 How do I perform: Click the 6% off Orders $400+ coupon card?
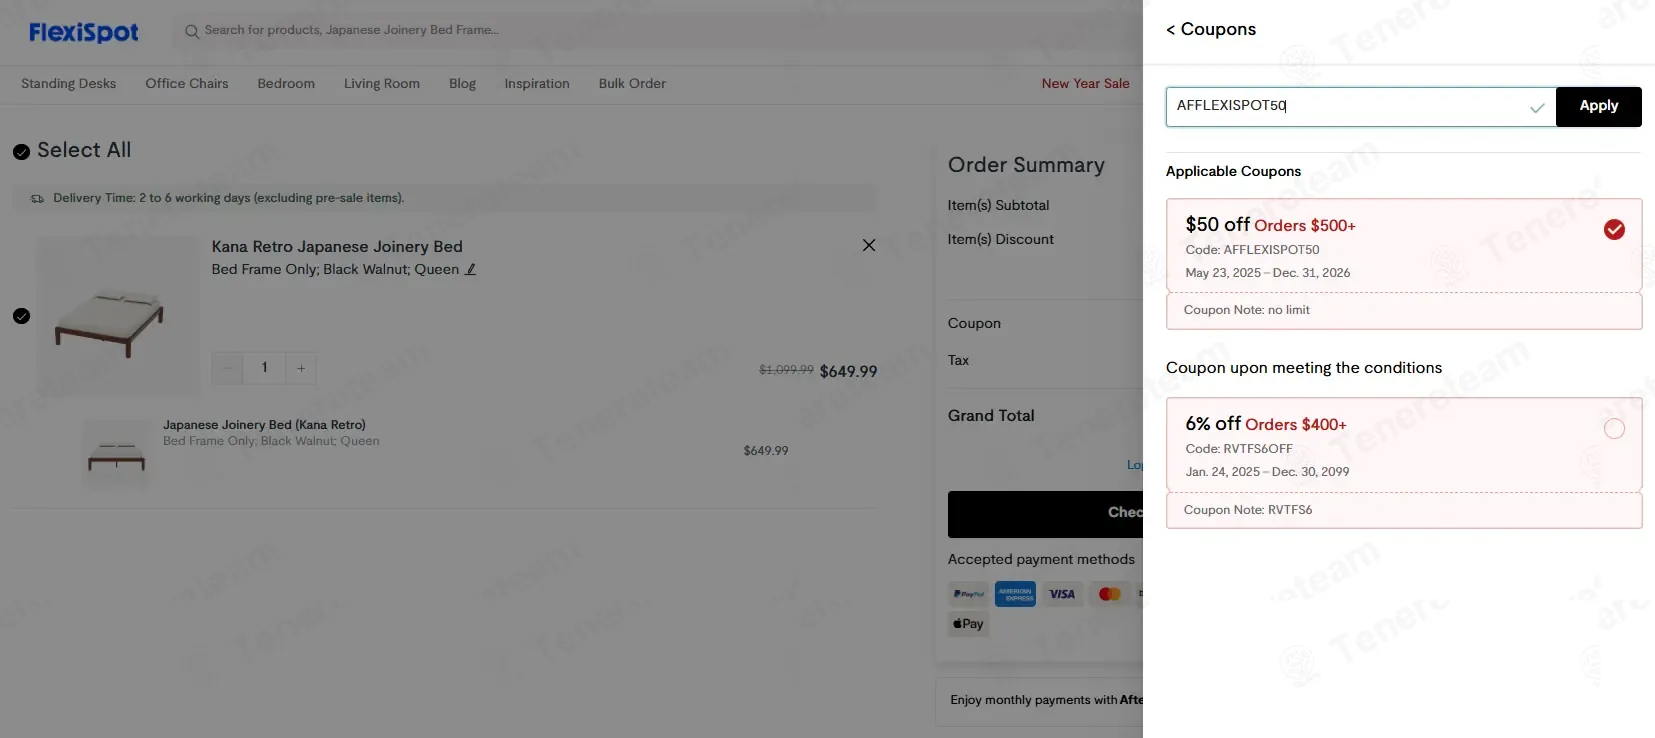point(1404,463)
